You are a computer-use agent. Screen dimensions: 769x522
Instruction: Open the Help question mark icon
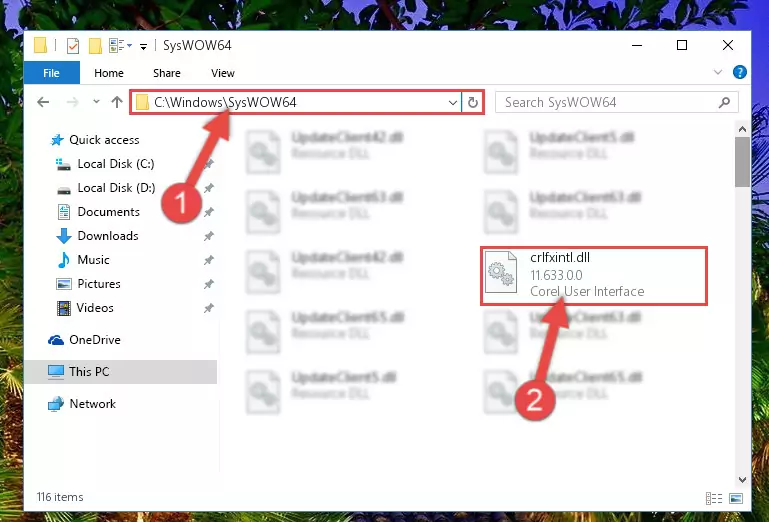click(739, 72)
